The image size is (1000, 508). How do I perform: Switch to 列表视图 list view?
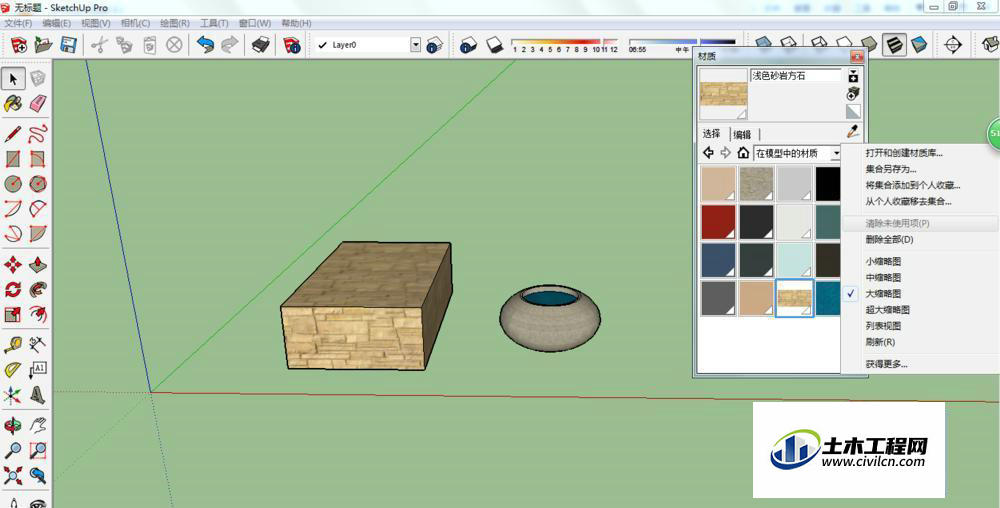(883, 326)
